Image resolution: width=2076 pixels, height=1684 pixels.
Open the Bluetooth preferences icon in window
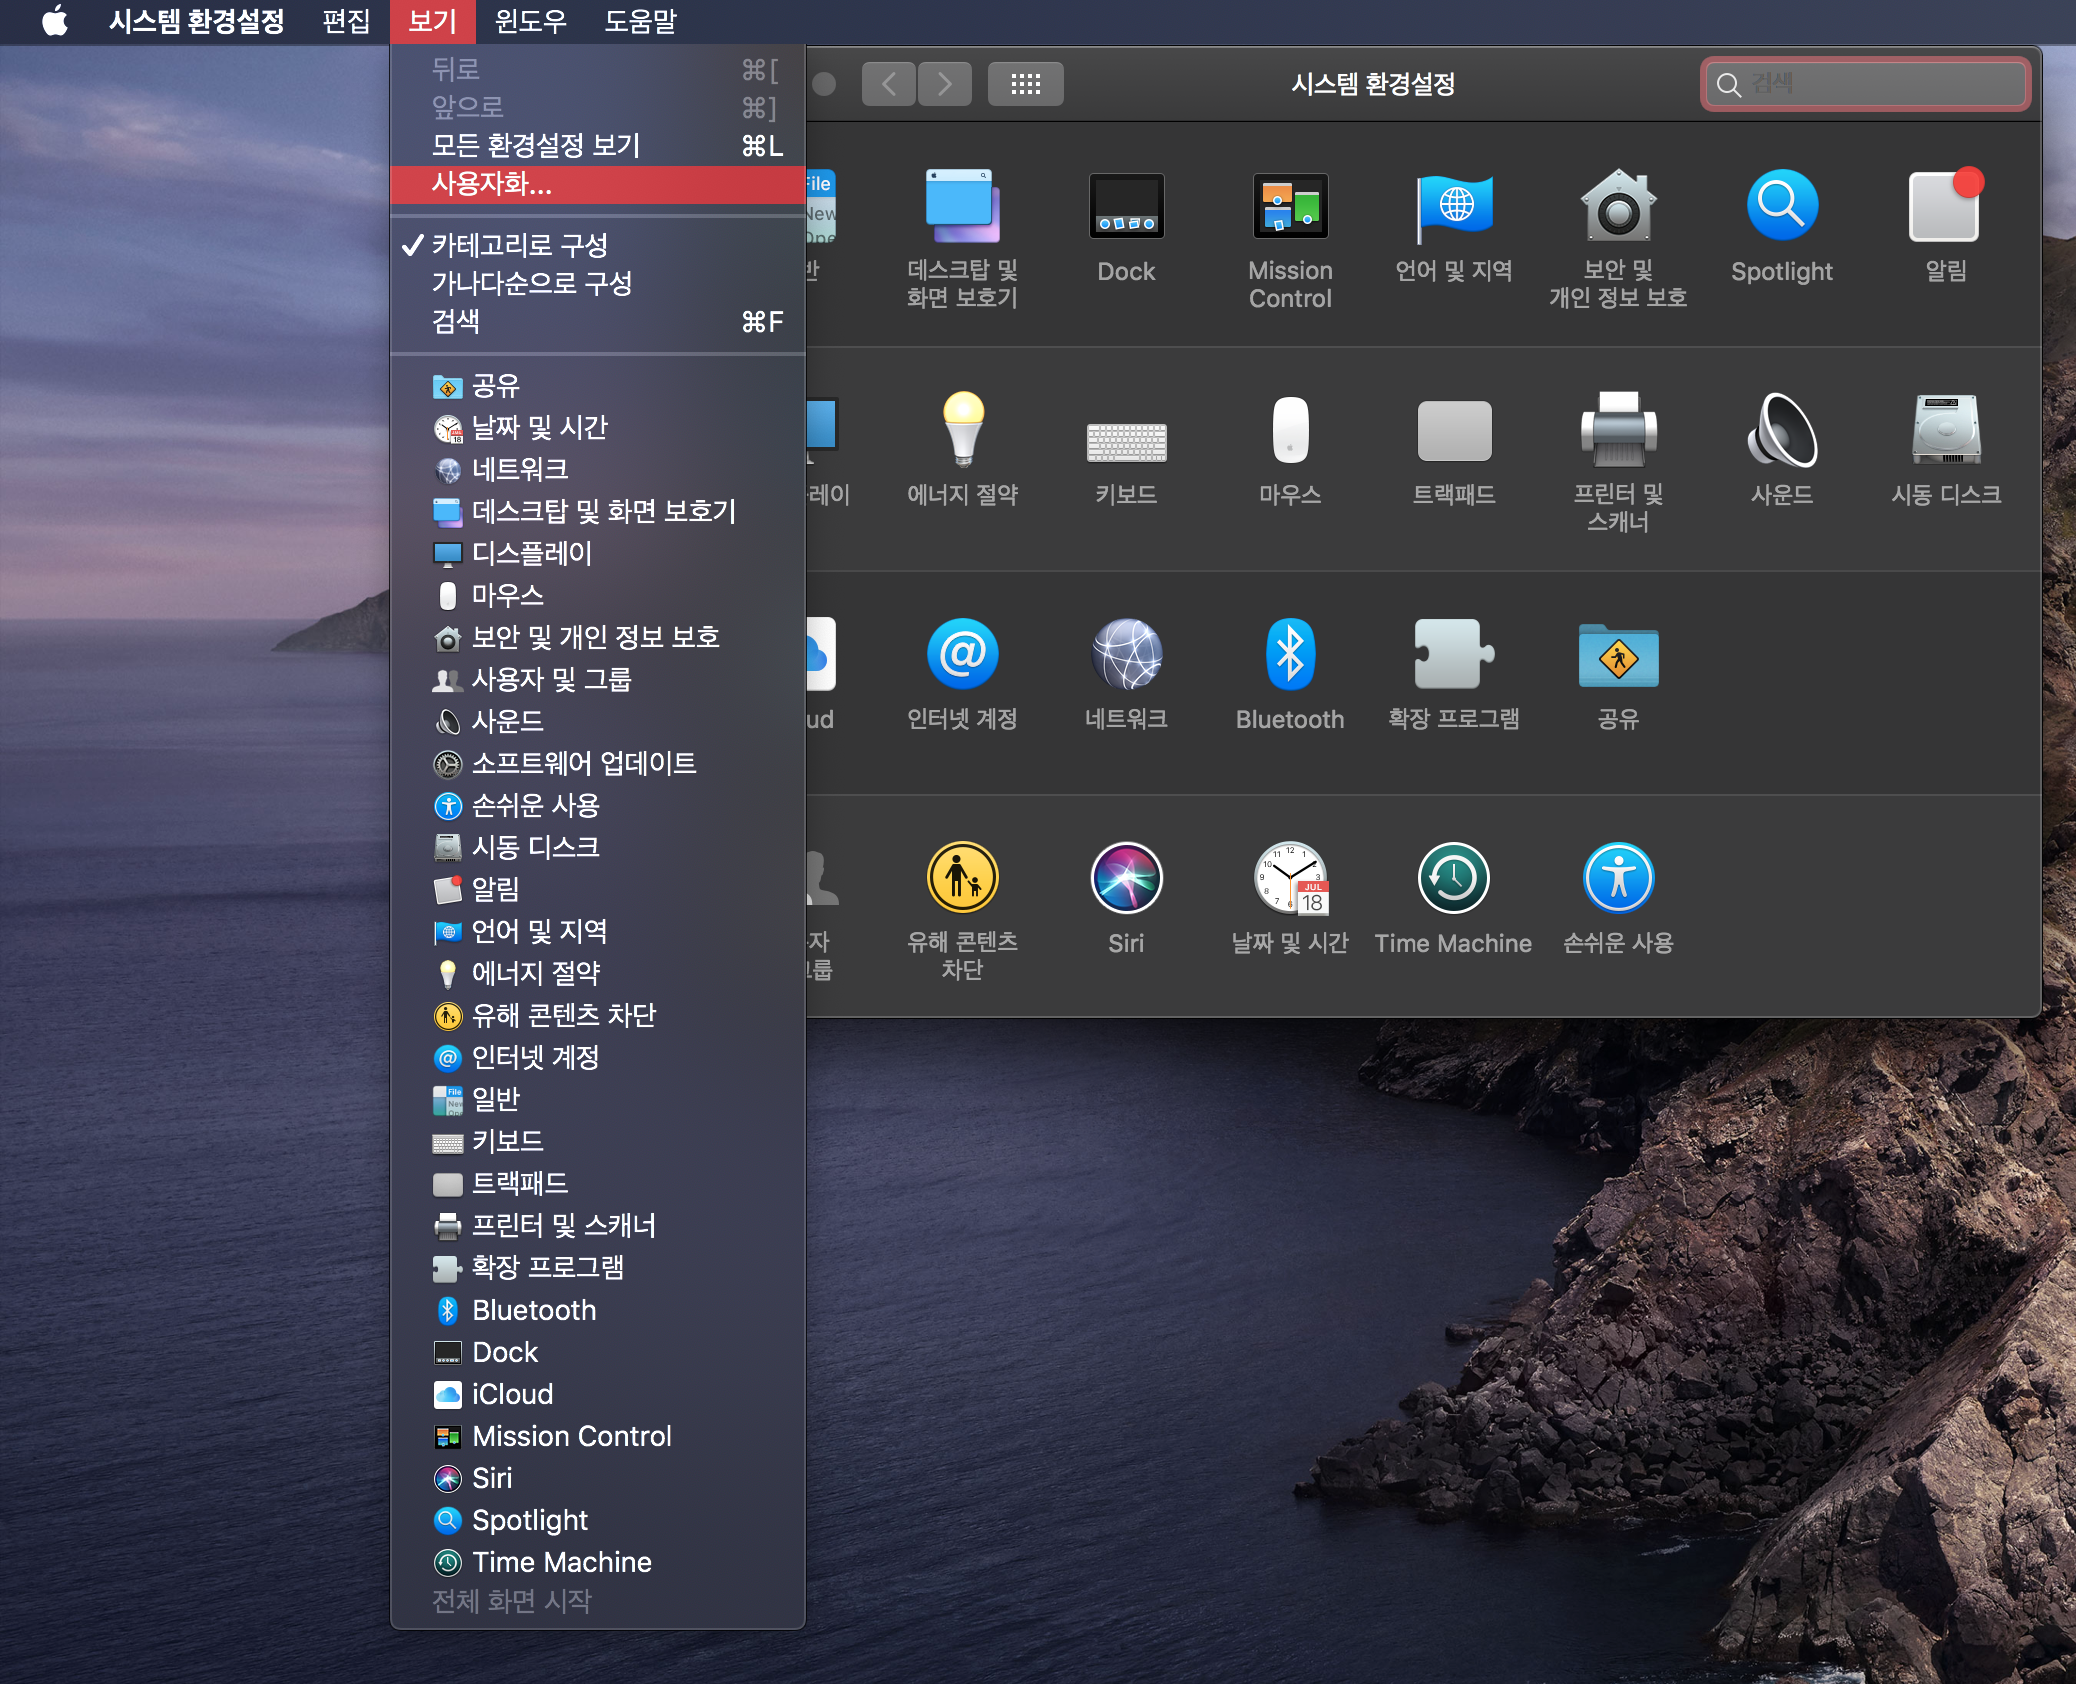click(x=1289, y=655)
